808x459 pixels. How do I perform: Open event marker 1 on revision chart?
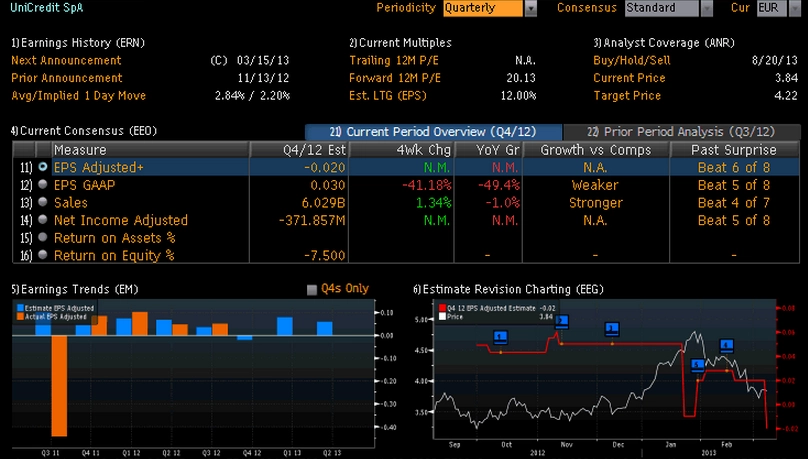tap(500, 337)
